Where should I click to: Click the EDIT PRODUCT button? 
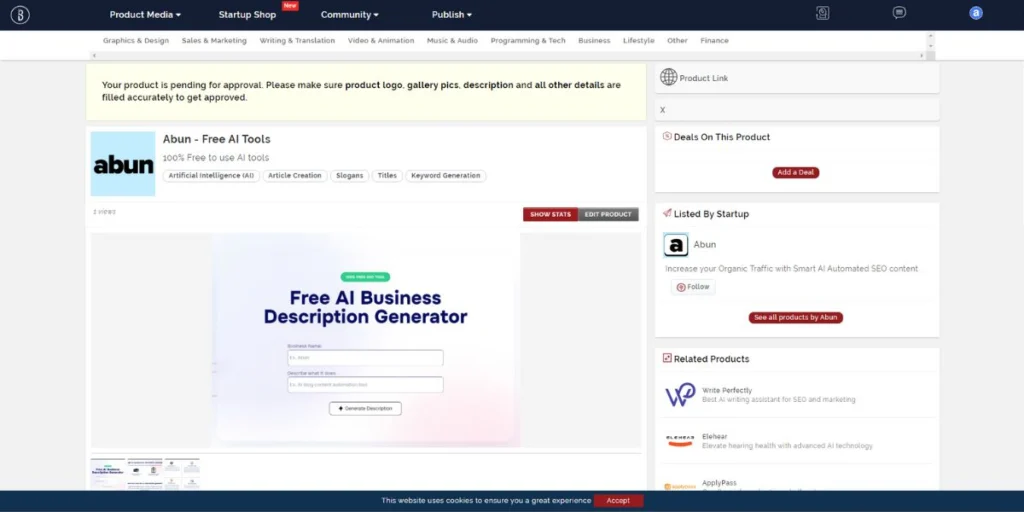click(608, 214)
